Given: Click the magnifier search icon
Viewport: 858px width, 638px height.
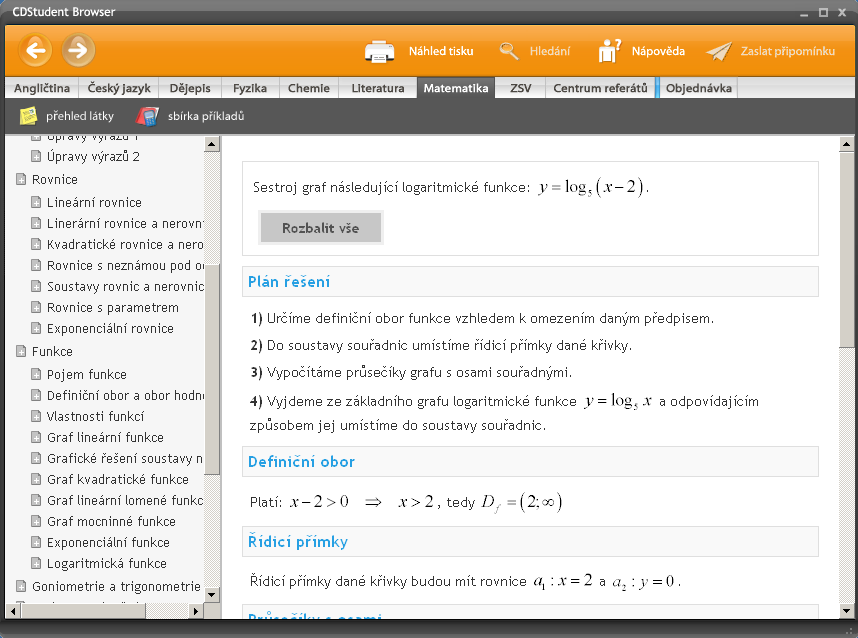Looking at the screenshot, I should (509, 51).
